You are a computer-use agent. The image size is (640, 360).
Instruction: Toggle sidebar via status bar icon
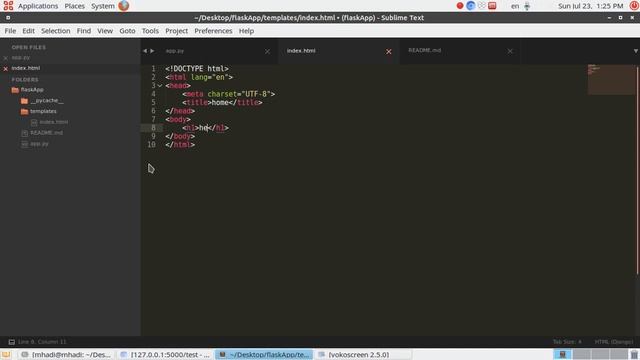coord(11,342)
